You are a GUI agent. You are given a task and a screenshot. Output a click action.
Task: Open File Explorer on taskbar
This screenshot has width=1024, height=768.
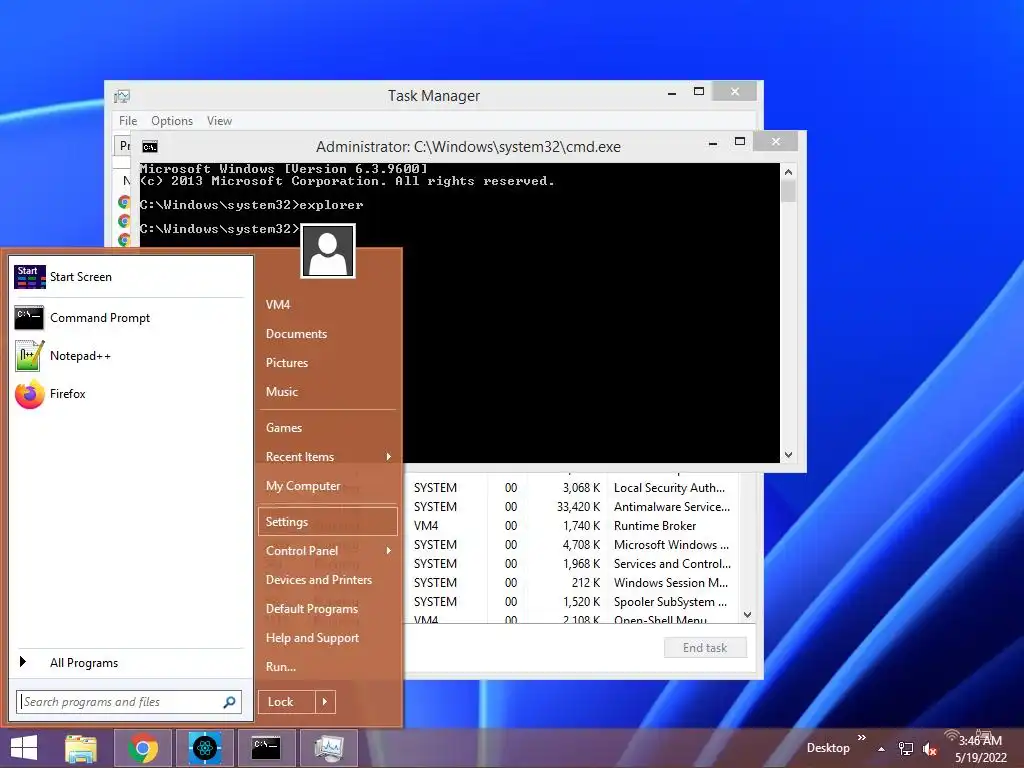point(81,748)
